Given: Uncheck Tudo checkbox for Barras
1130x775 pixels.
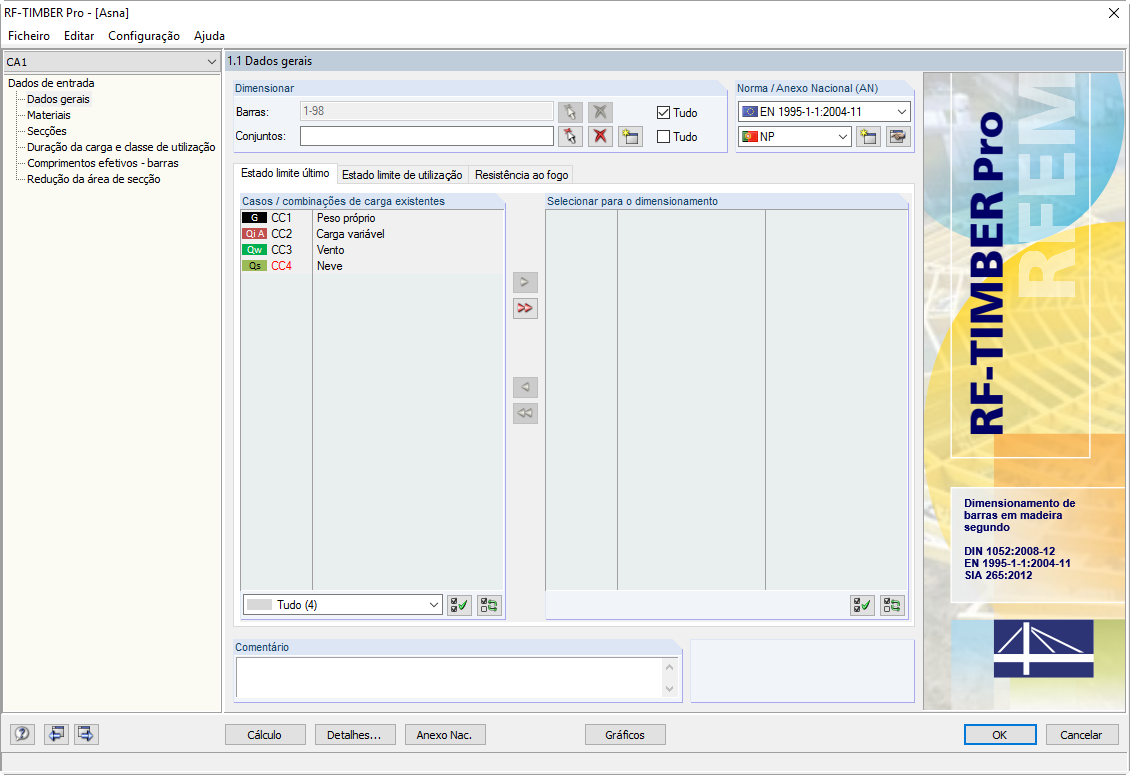Looking at the screenshot, I should click(664, 112).
